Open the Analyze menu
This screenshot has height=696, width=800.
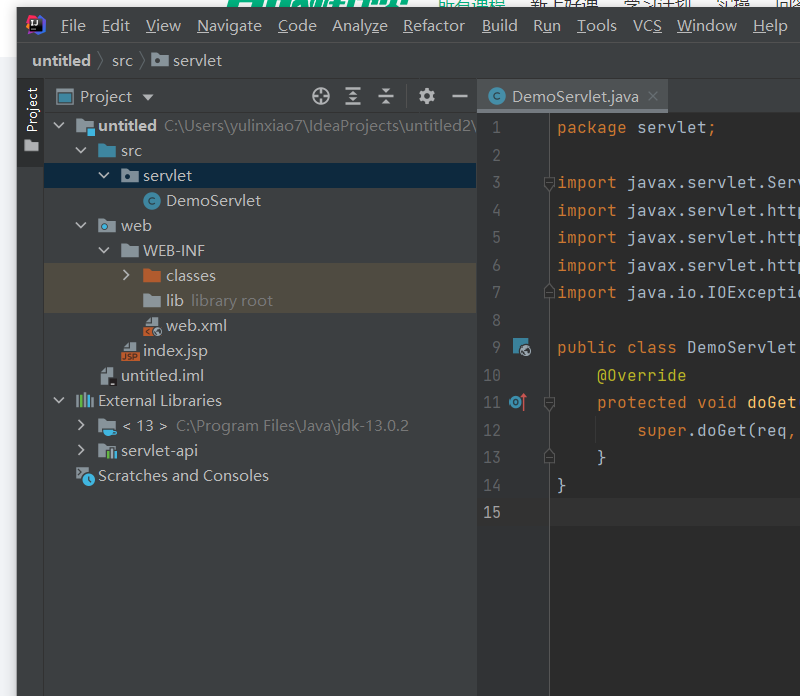(x=360, y=26)
